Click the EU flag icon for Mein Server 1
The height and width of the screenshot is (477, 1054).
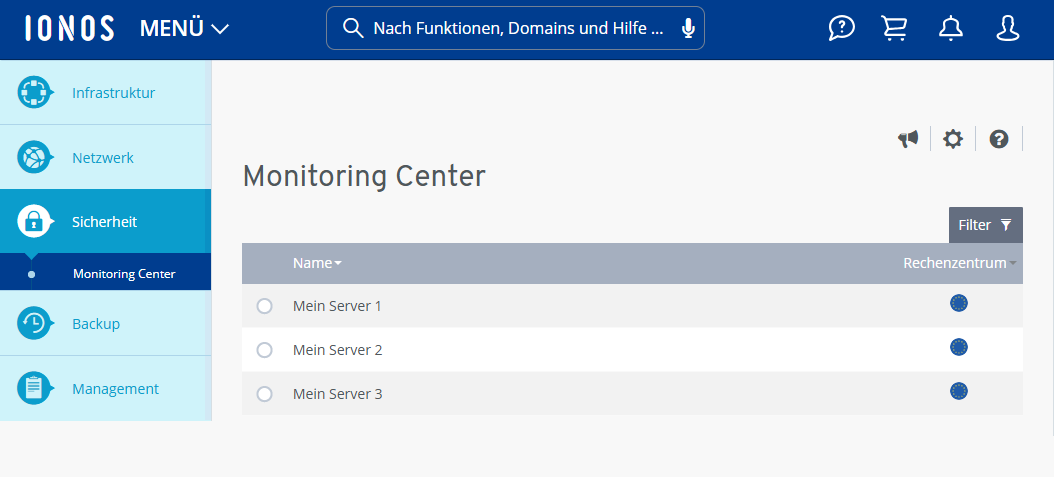click(x=959, y=303)
